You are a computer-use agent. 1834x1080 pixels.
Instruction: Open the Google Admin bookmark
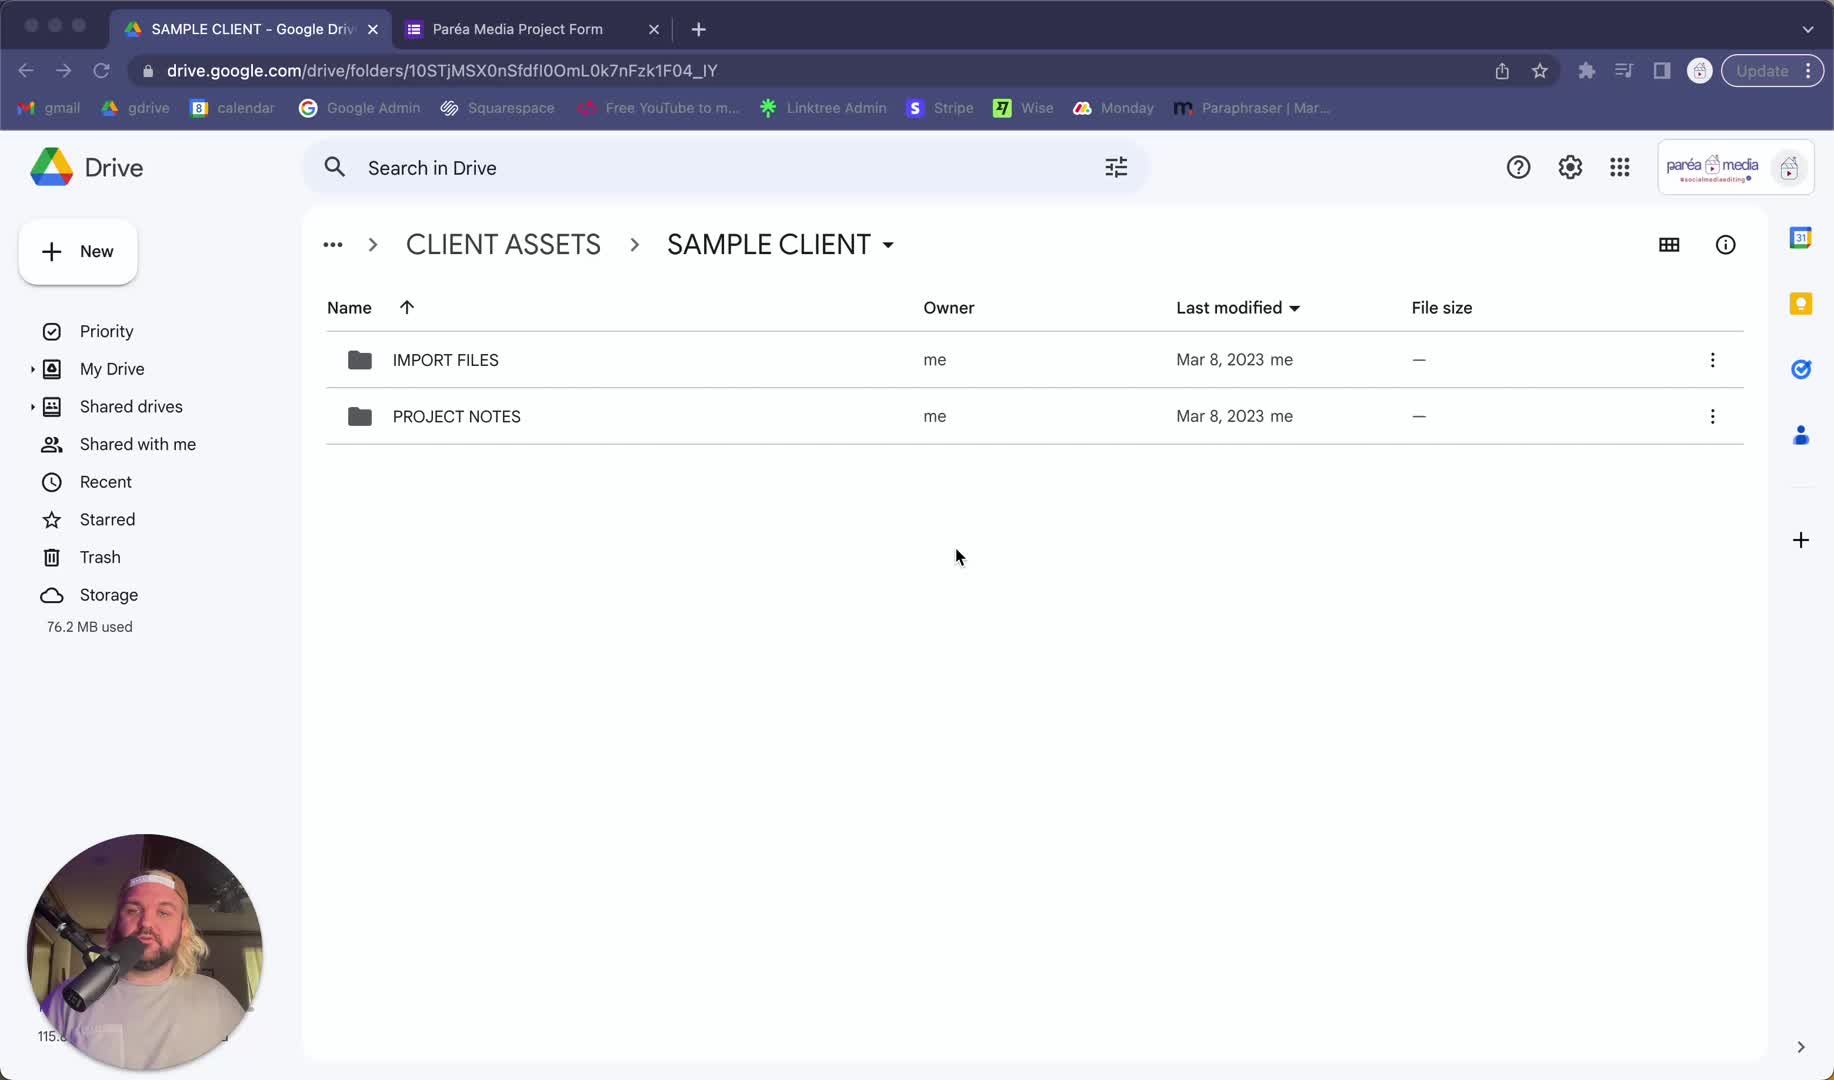359,108
